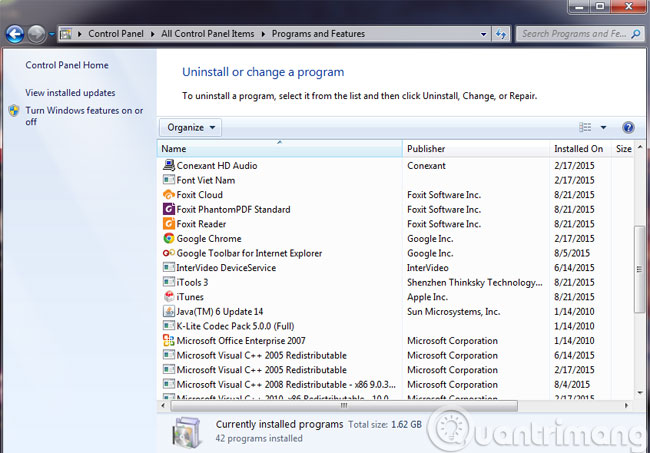This screenshot has width=650, height=453.
Task: Select Foxit PhantomPDF Standard name
Action: coord(233,209)
